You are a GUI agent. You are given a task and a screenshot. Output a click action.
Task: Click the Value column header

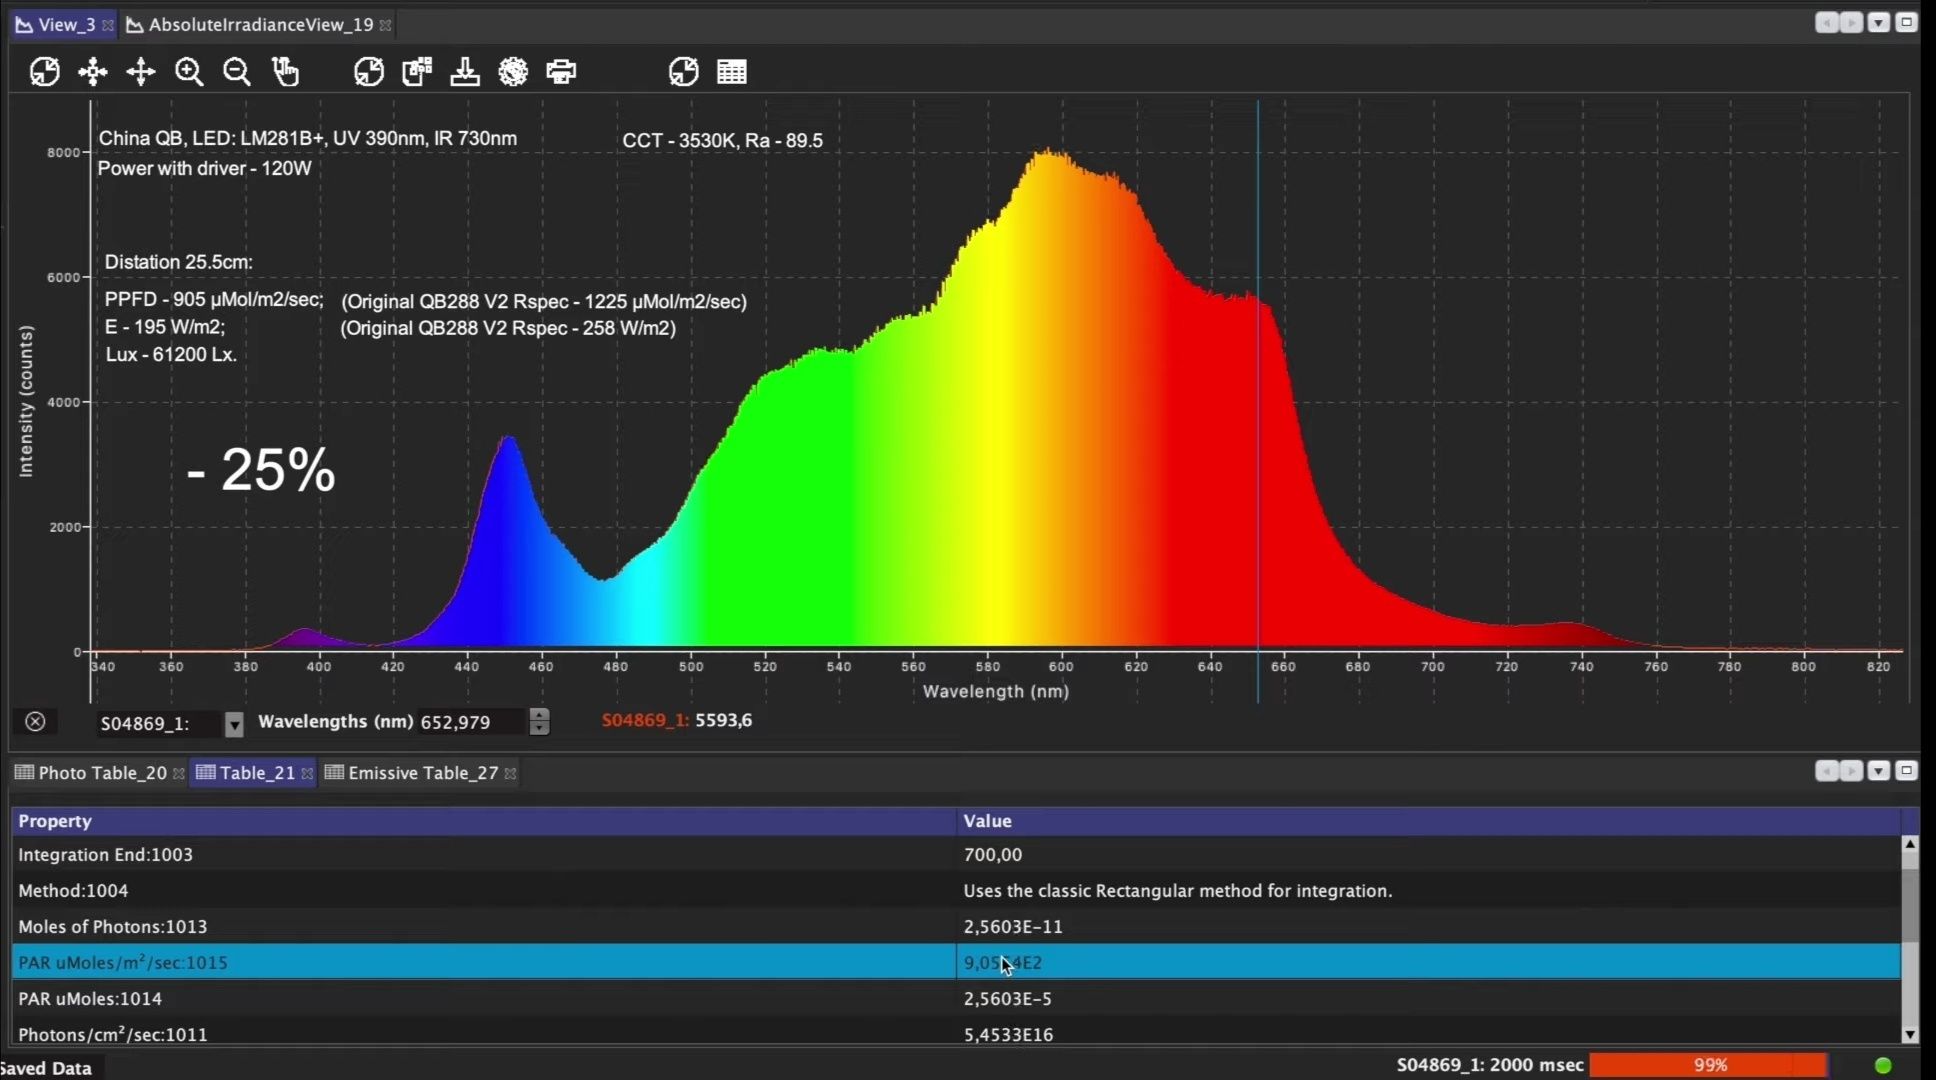point(1429,821)
